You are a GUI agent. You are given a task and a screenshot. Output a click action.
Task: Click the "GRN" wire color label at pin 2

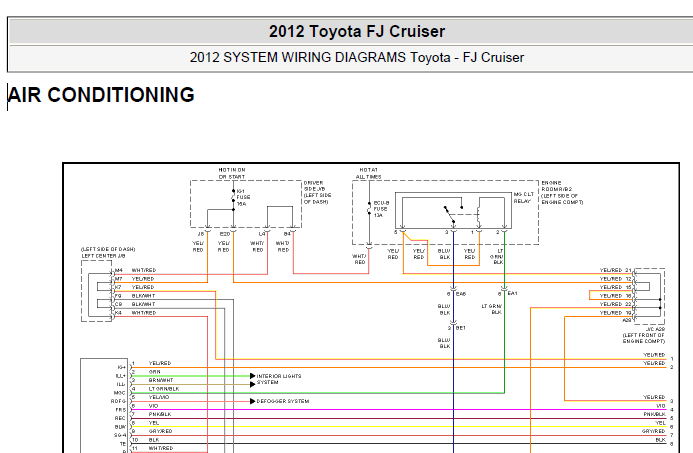(155, 372)
